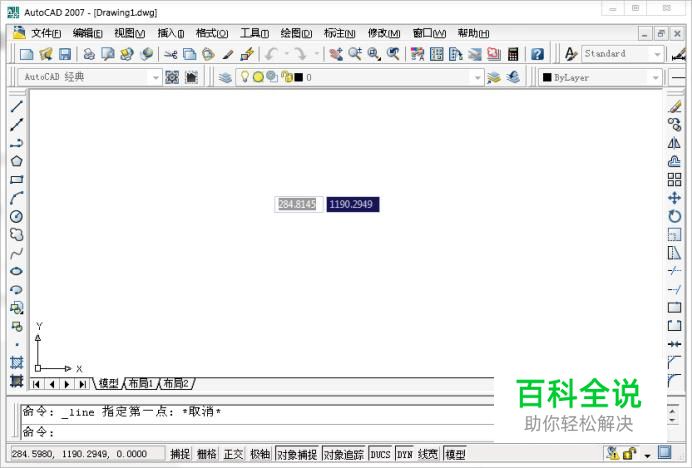Screen dimensions: 692x468
Task: Click the Save icon in standard toolbar
Action: click(x=65, y=54)
